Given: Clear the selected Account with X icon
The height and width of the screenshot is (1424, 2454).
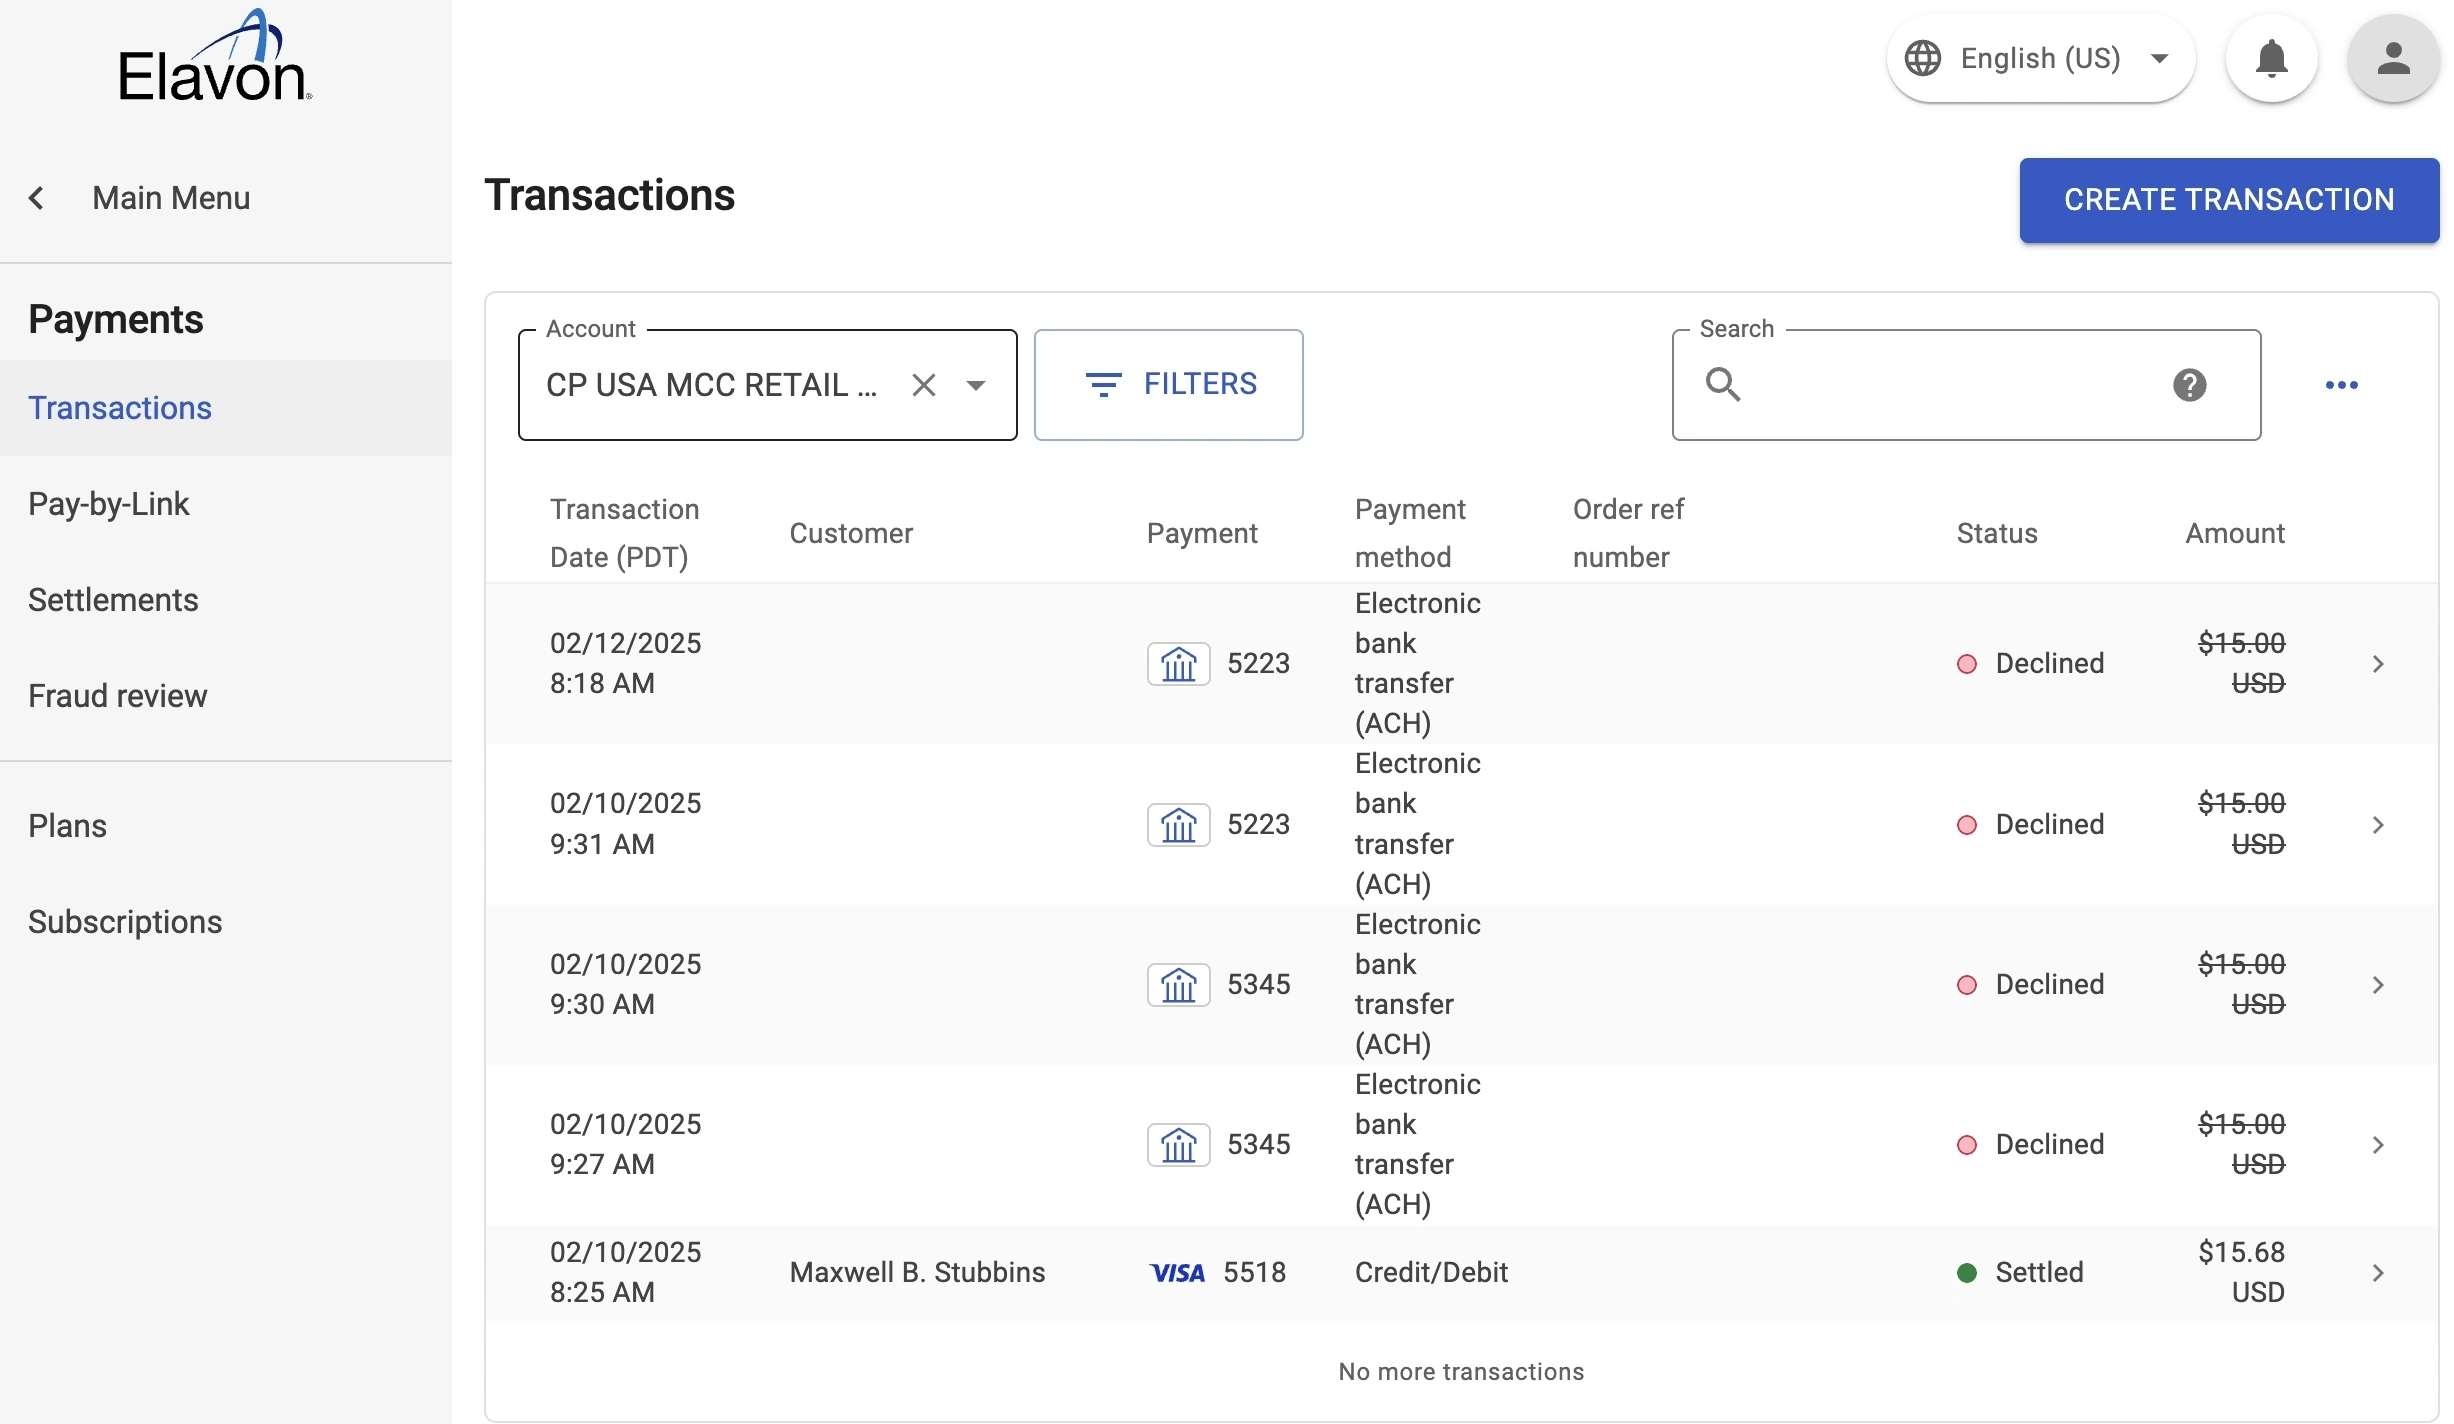Looking at the screenshot, I should tap(924, 385).
